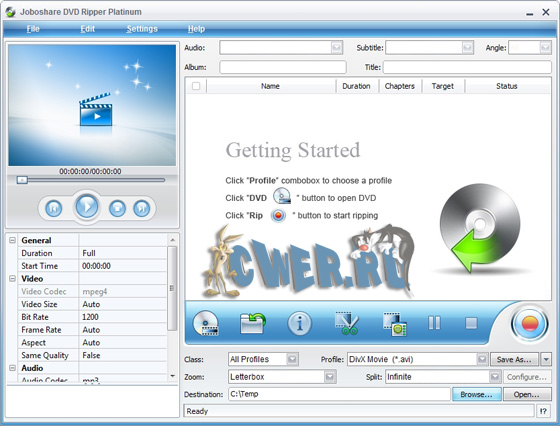Collapse the General settings group
This screenshot has width=560, height=426.
tap(12, 240)
